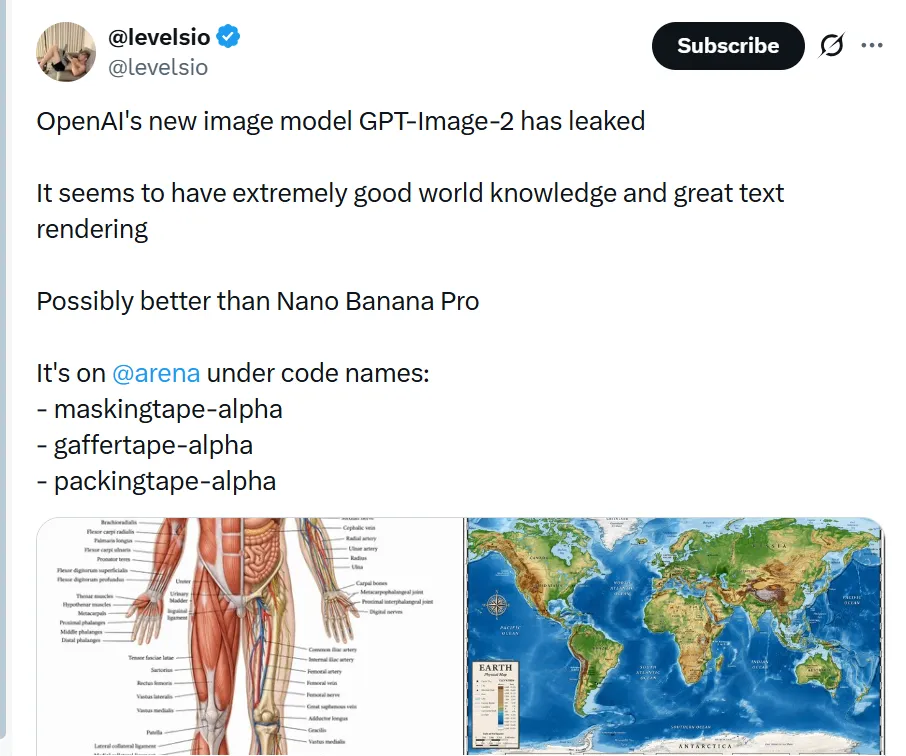Screen dimensions: 906x756
Task: Click the packingtape-alpha code name line
Action: [x=156, y=481]
